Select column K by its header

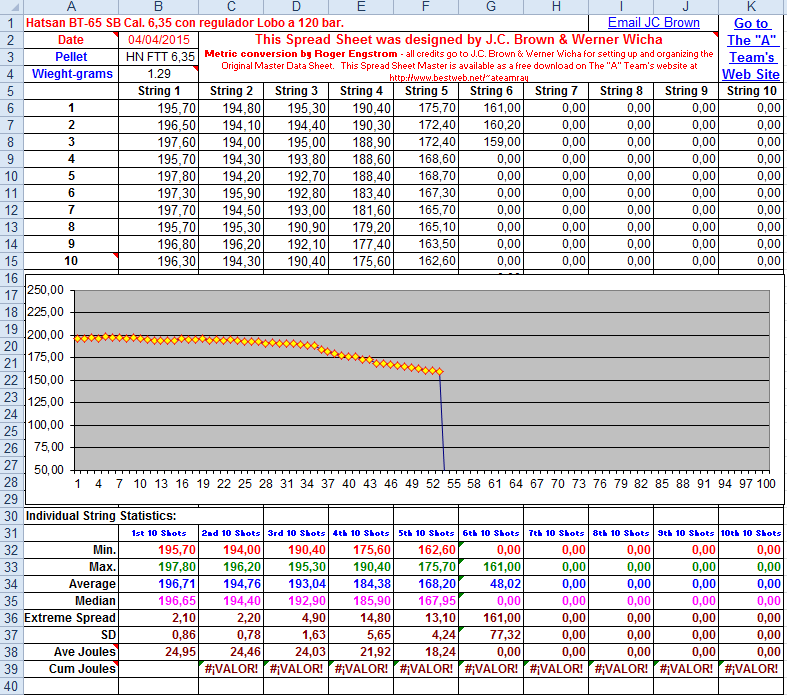[x=751, y=7]
